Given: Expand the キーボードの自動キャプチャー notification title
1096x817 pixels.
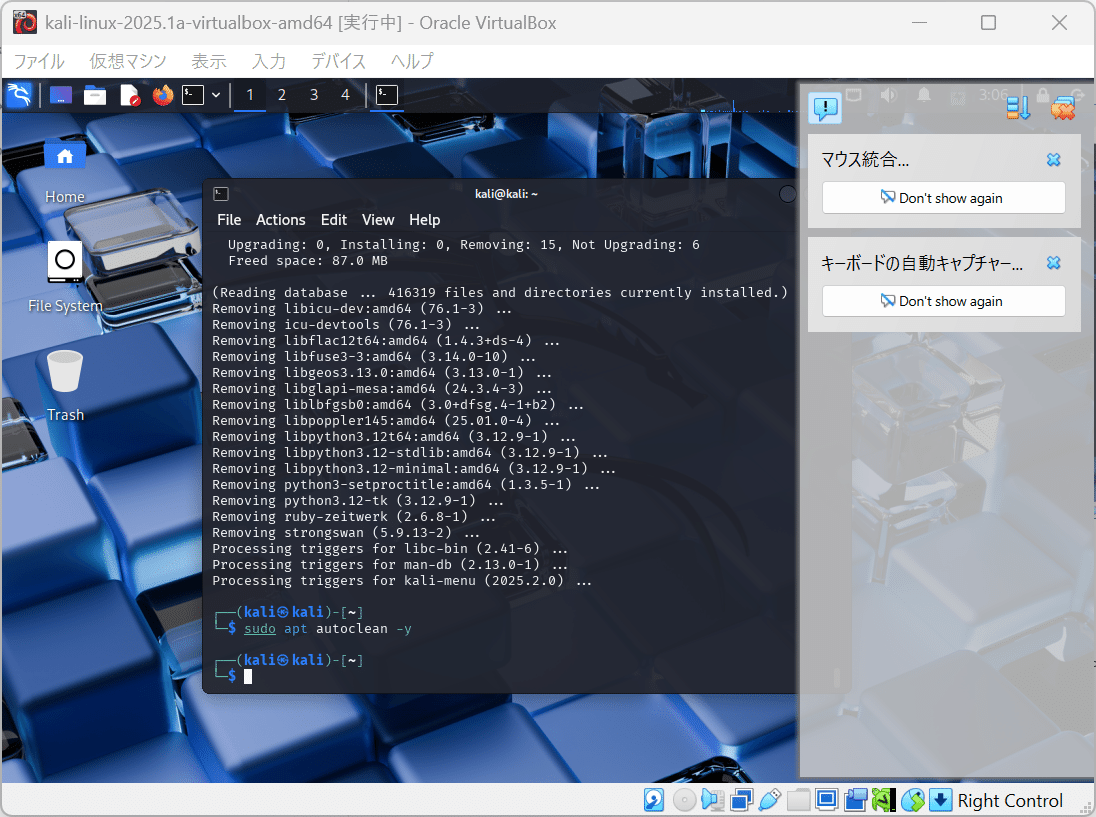Looking at the screenshot, I should pyautogui.click(x=921, y=263).
